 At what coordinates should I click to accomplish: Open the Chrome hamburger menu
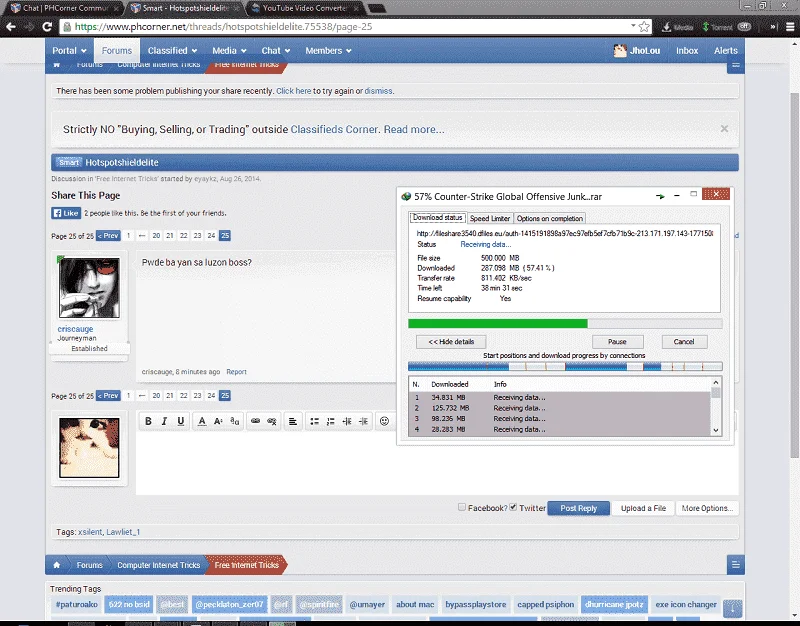coord(790,27)
